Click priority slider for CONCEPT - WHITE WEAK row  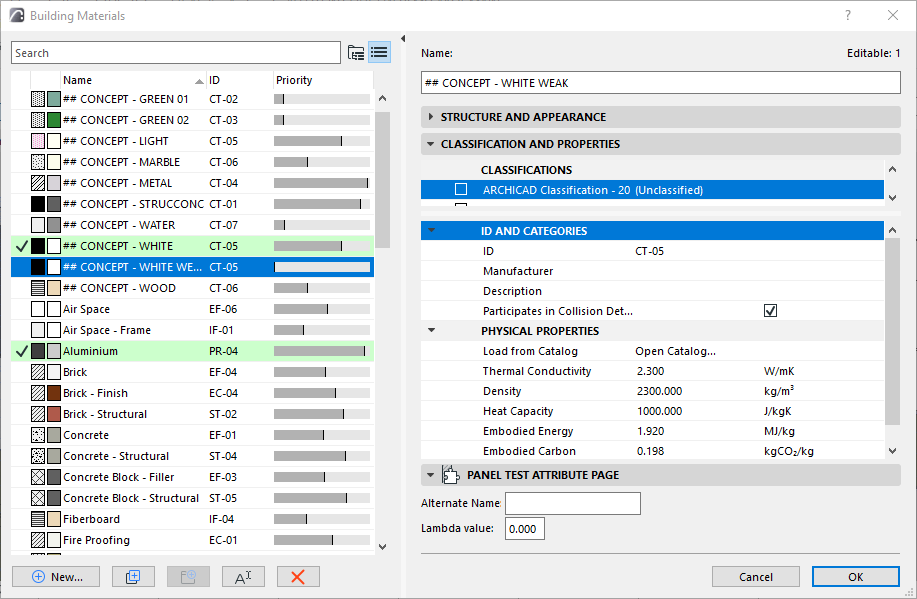(x=322, y=267)
